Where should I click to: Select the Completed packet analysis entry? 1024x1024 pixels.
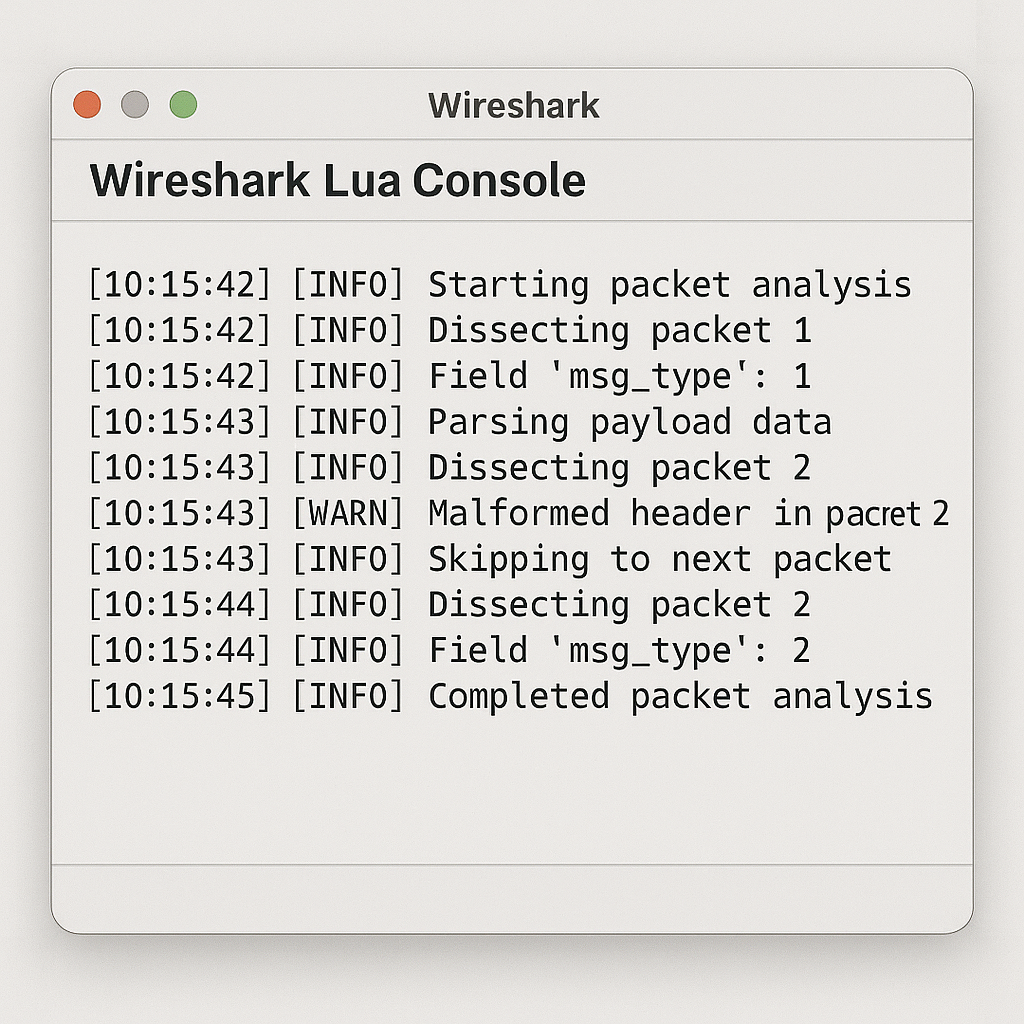pos(510,695)
